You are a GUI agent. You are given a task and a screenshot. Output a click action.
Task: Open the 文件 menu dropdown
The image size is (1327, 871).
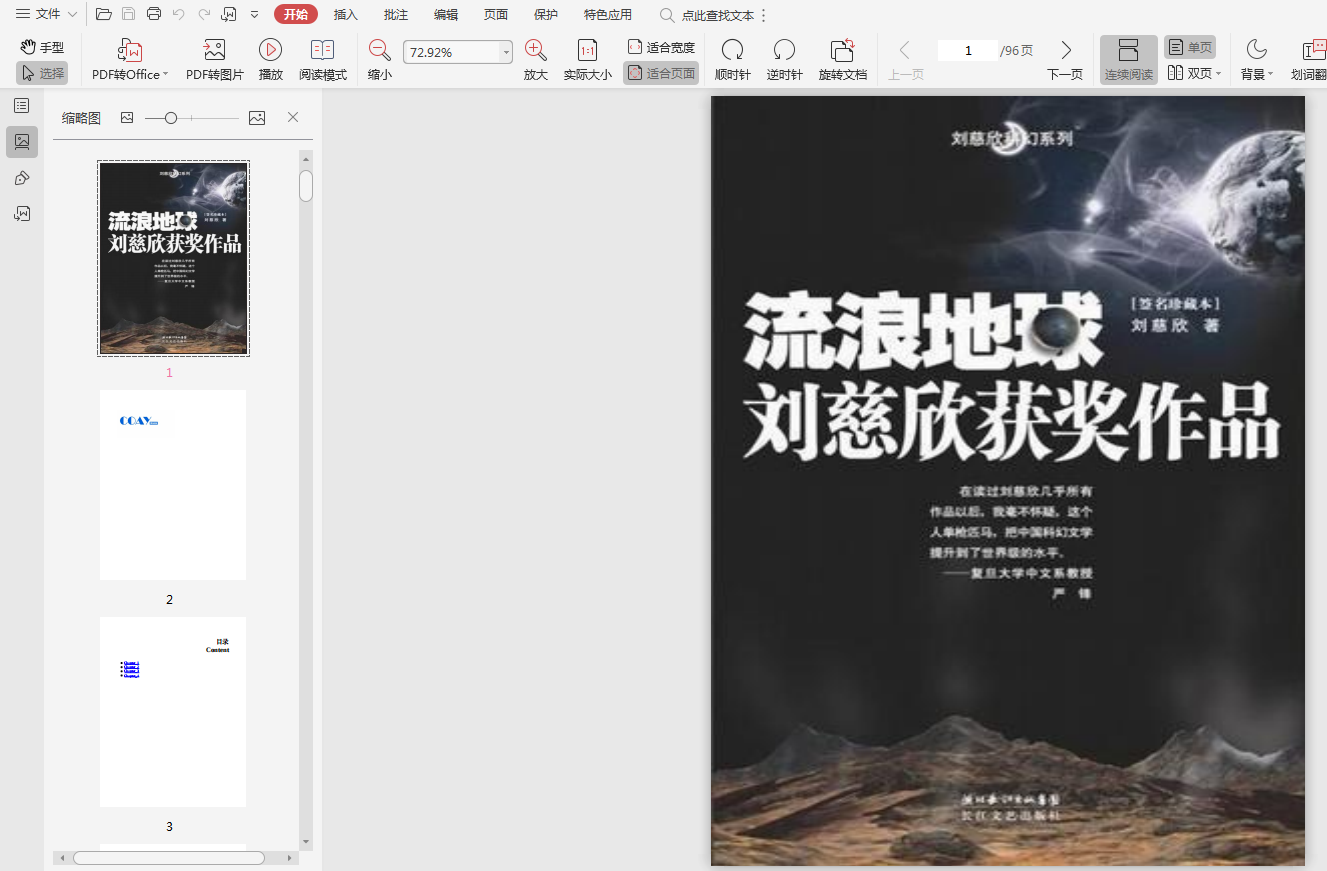coord(46,14)
